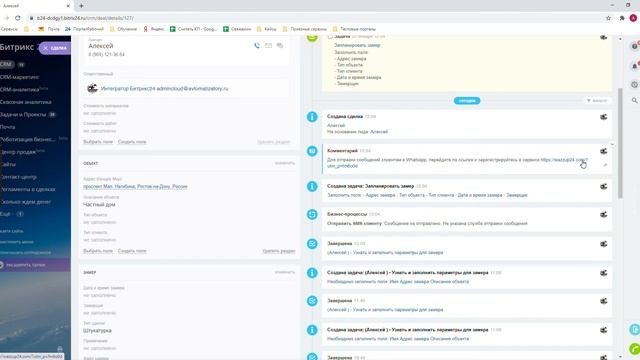Open Роботизация бизнес... menu item

27,140
